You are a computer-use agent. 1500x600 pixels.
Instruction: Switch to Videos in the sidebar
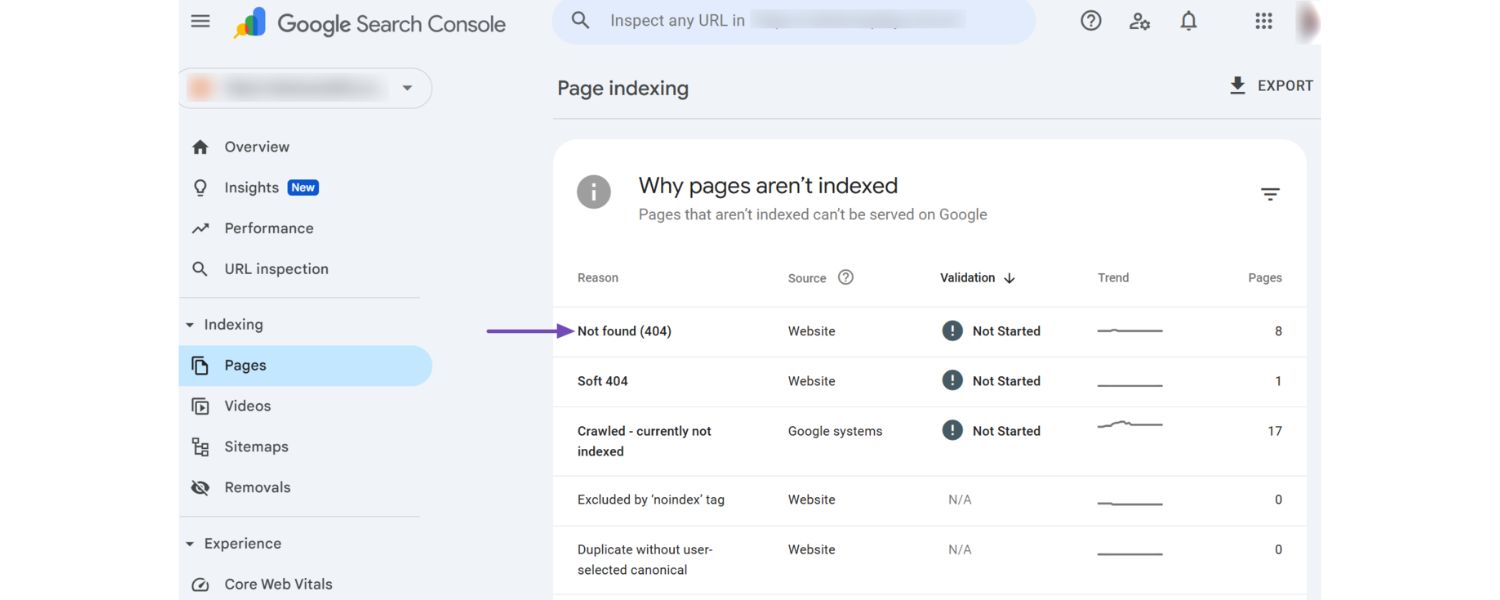click(246, 405)
